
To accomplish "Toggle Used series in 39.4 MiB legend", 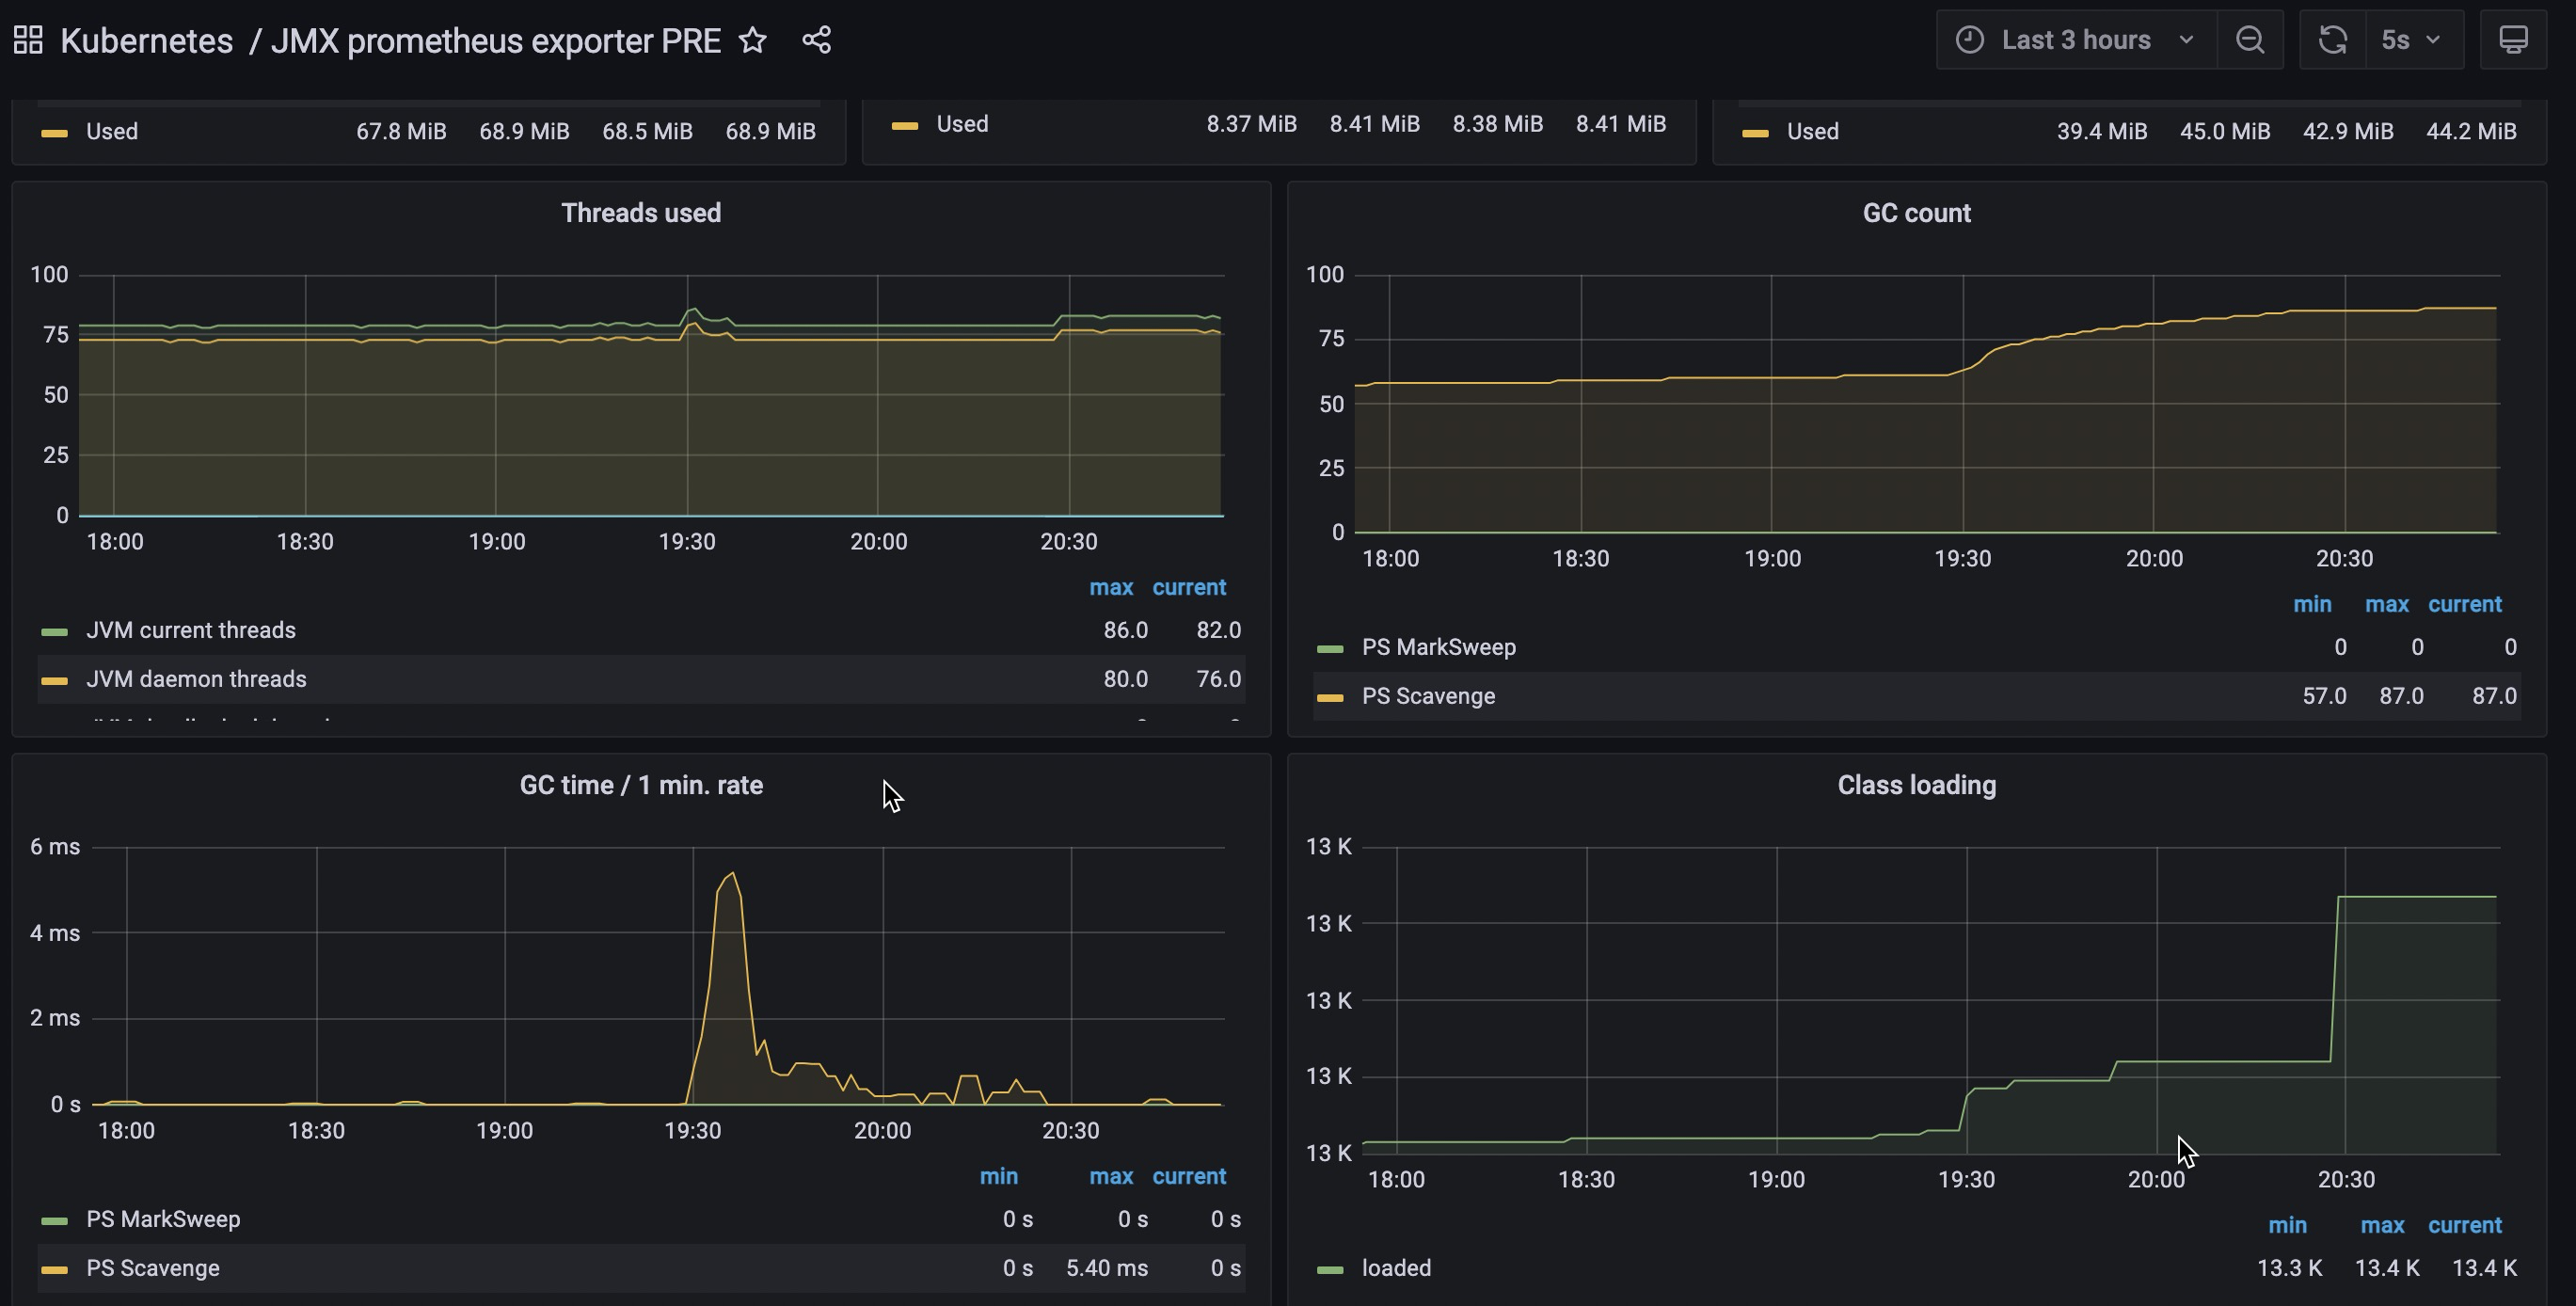I will tap(1812, 131).
